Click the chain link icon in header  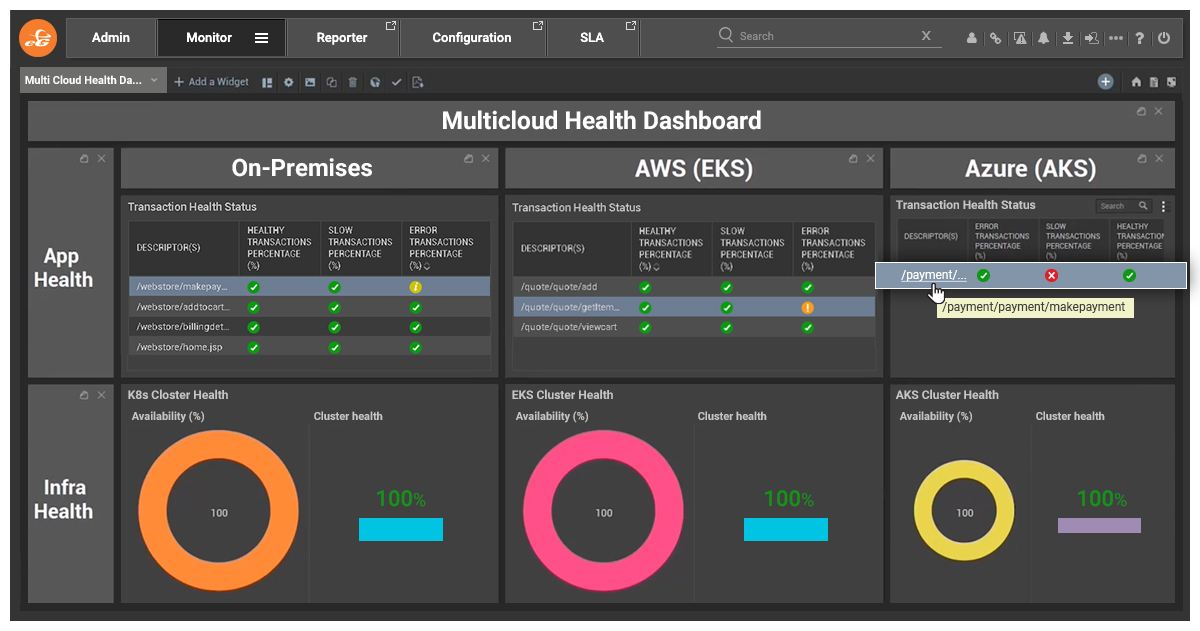tap(995, 38)
